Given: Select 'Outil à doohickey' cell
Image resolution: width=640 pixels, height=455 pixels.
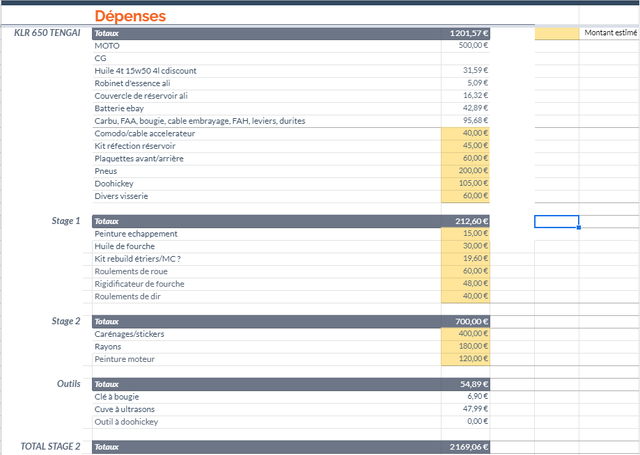Looking at the screenshot, I should point(267,422).
